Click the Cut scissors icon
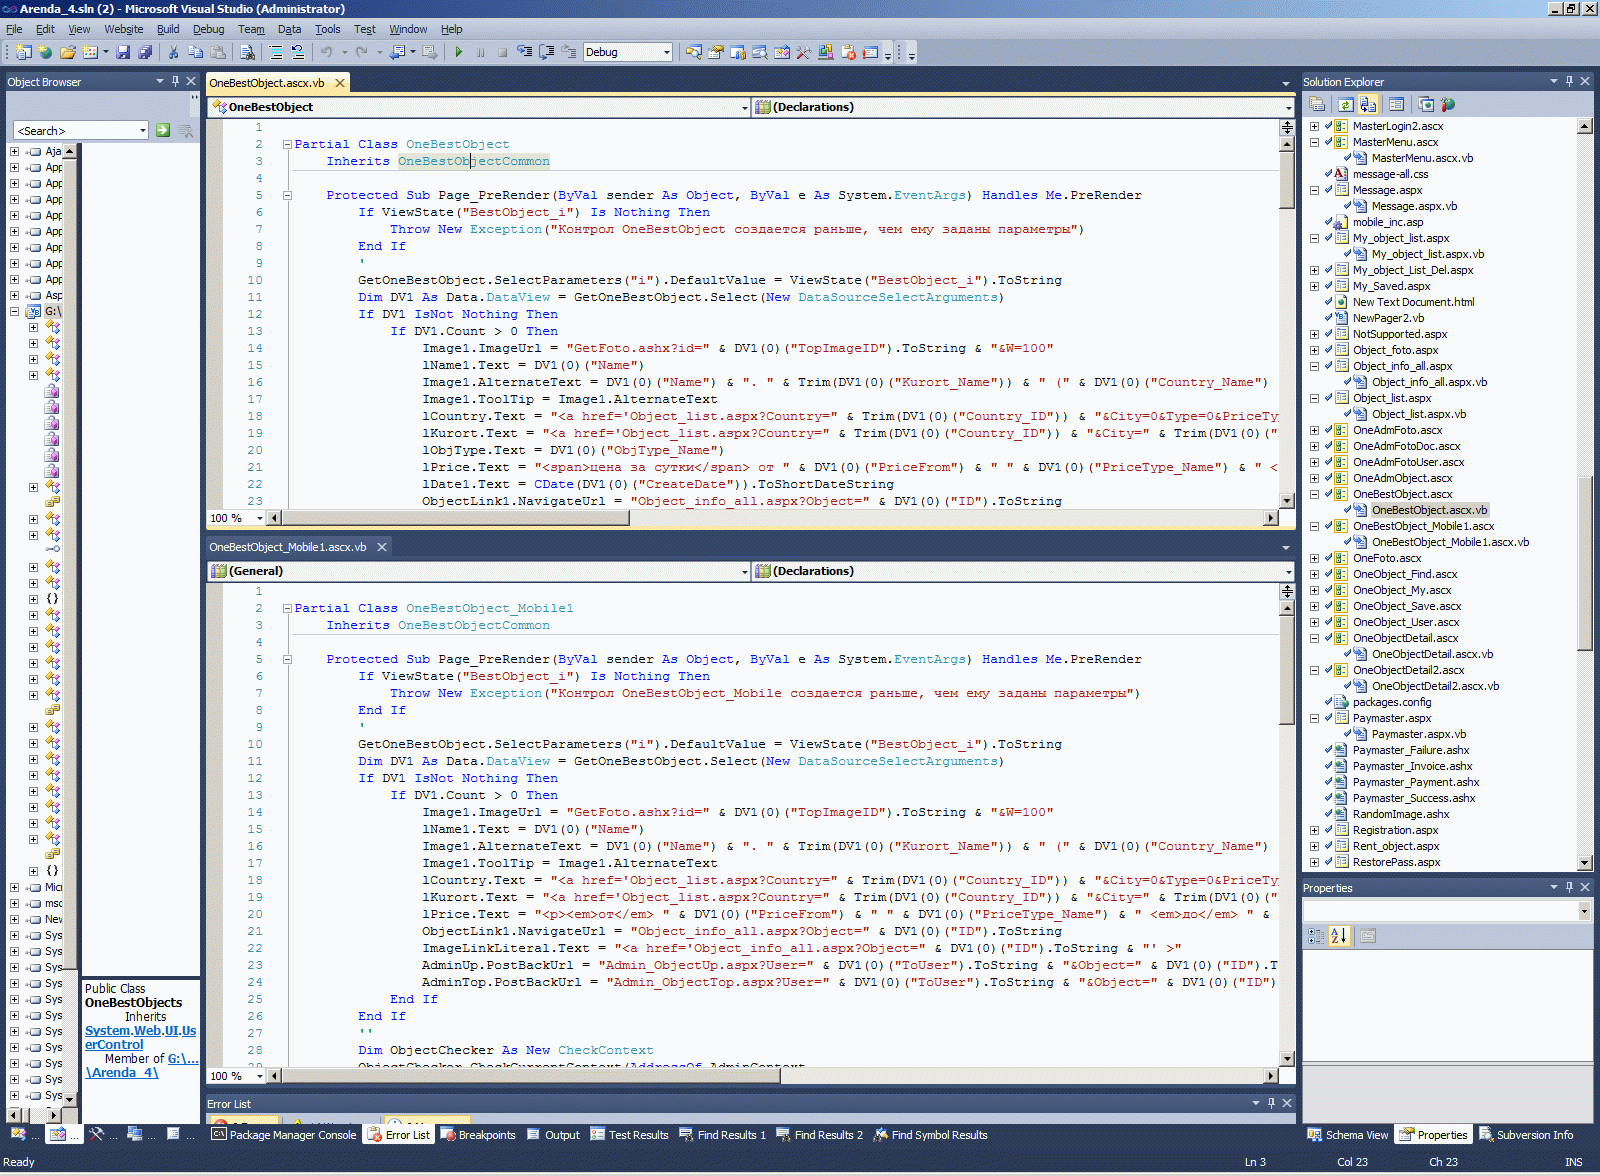 pos(173,52)
